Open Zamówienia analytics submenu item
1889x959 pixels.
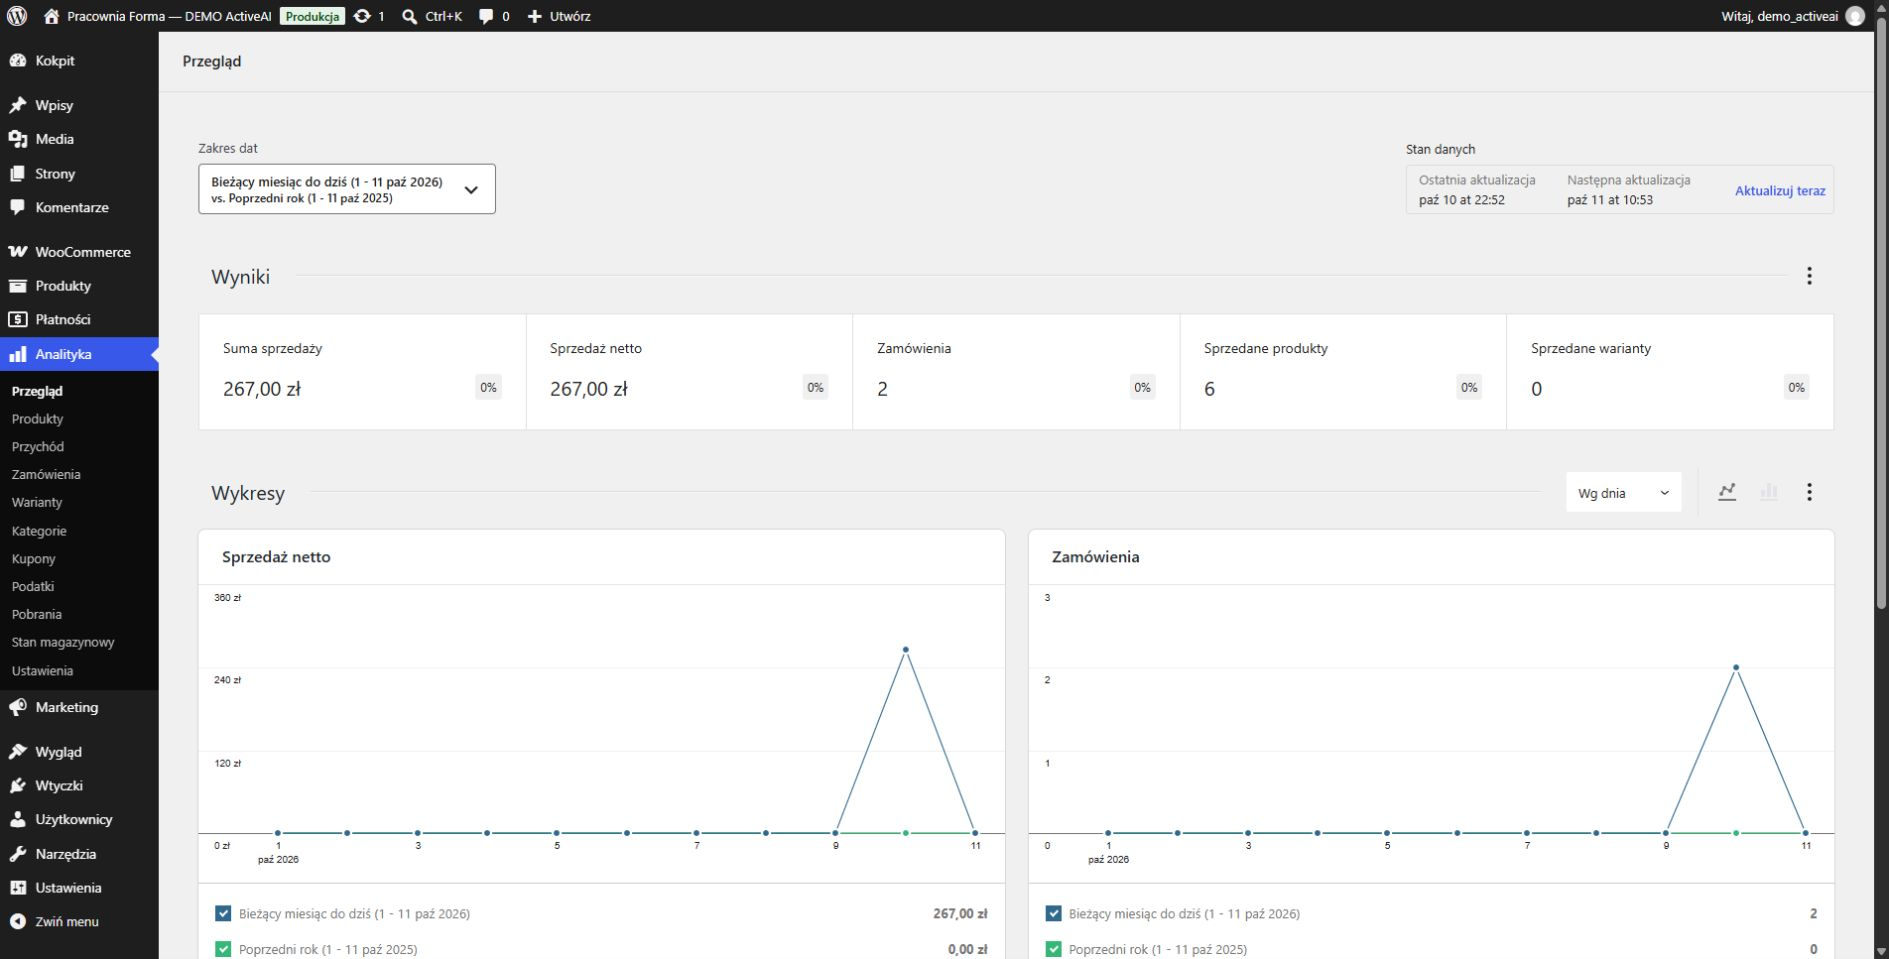point(46,475)
